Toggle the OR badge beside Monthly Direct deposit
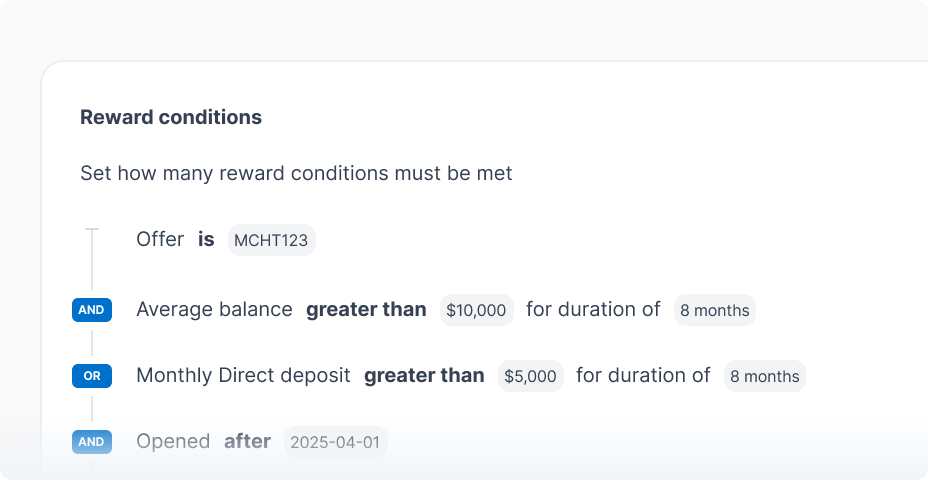This screenshot has width=928, height=480. 91,376
